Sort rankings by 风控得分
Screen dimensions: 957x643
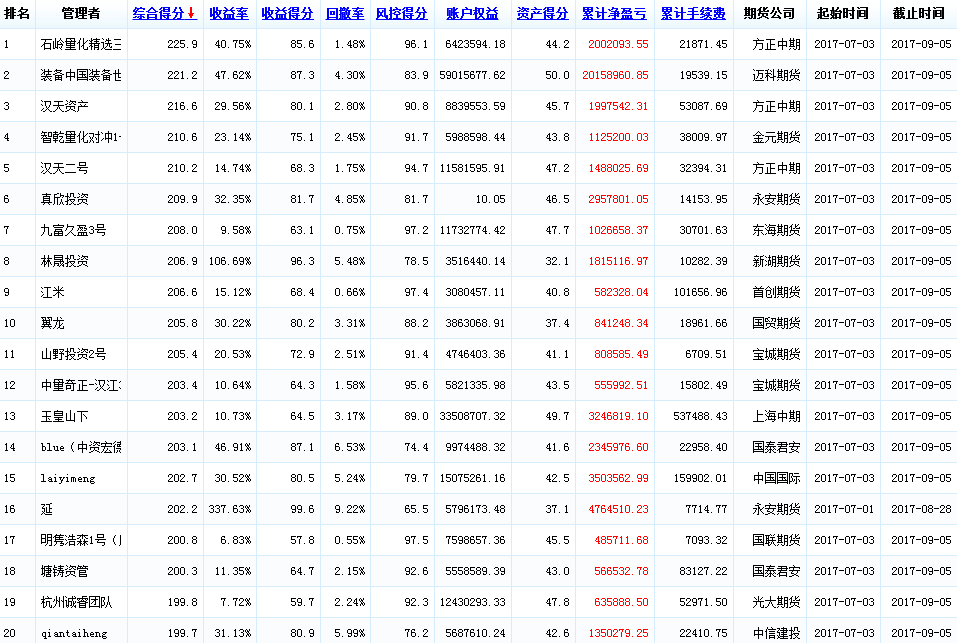coord(402,13)
